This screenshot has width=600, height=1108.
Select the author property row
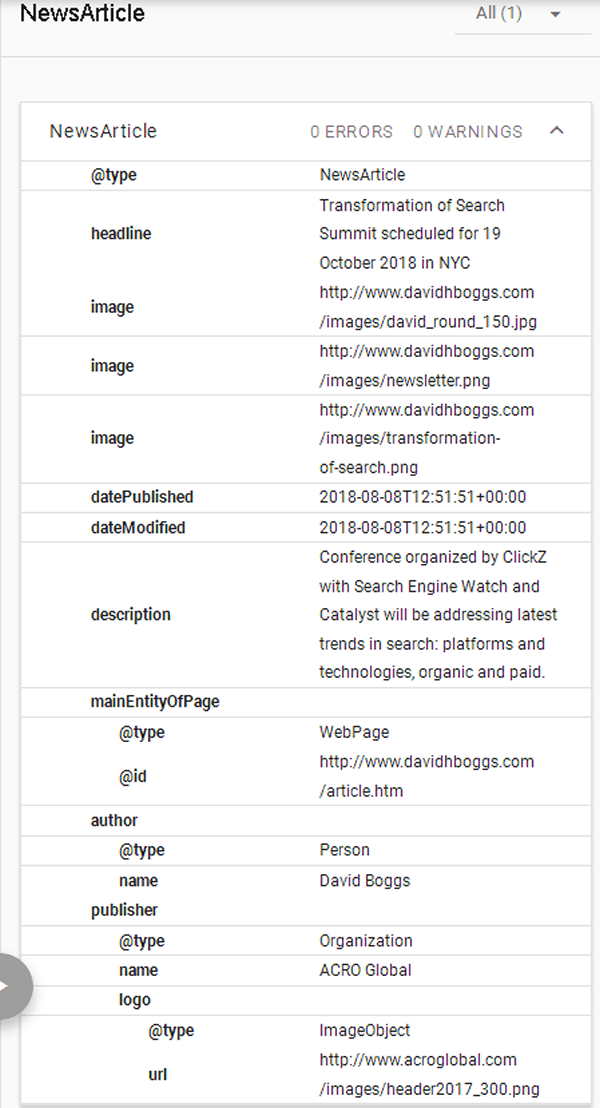[x=306, y=821]
